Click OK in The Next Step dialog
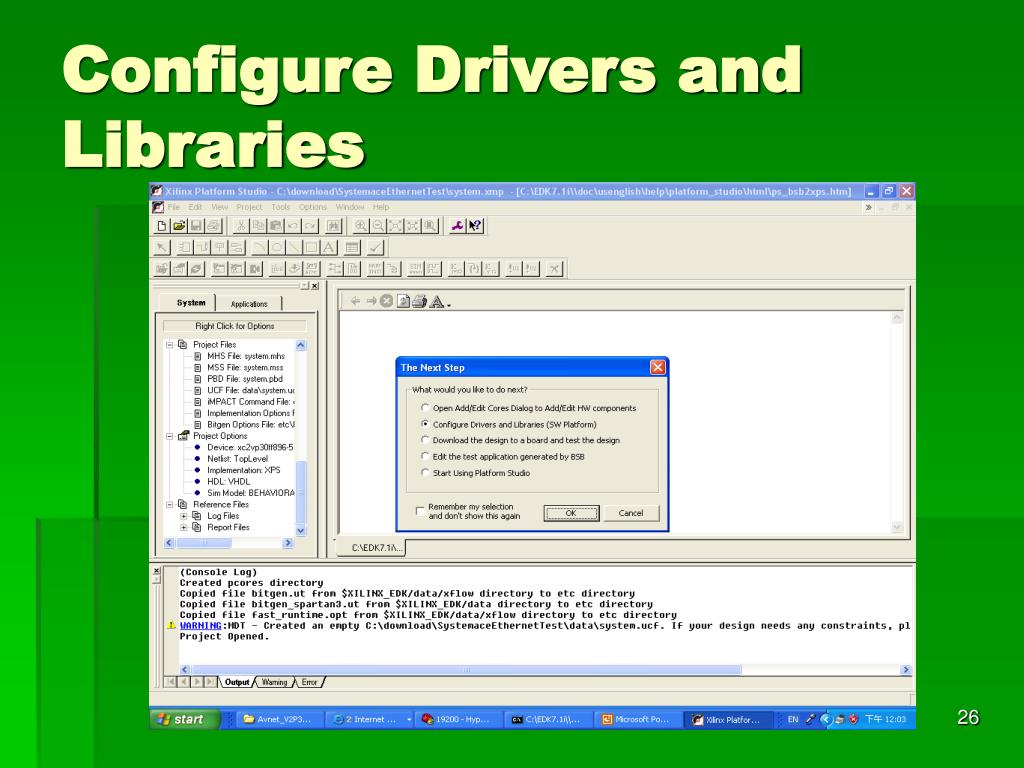Screen dimensions: 1024x768 [x=571, y=513]
